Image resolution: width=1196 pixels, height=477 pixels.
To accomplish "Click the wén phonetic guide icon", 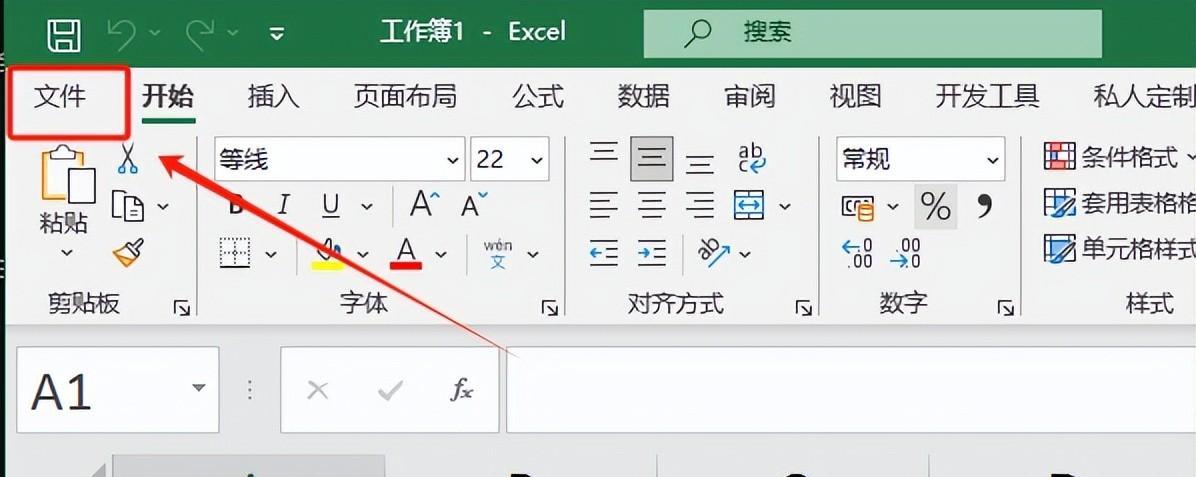I will pyautogui.click(x=498, y=253).
